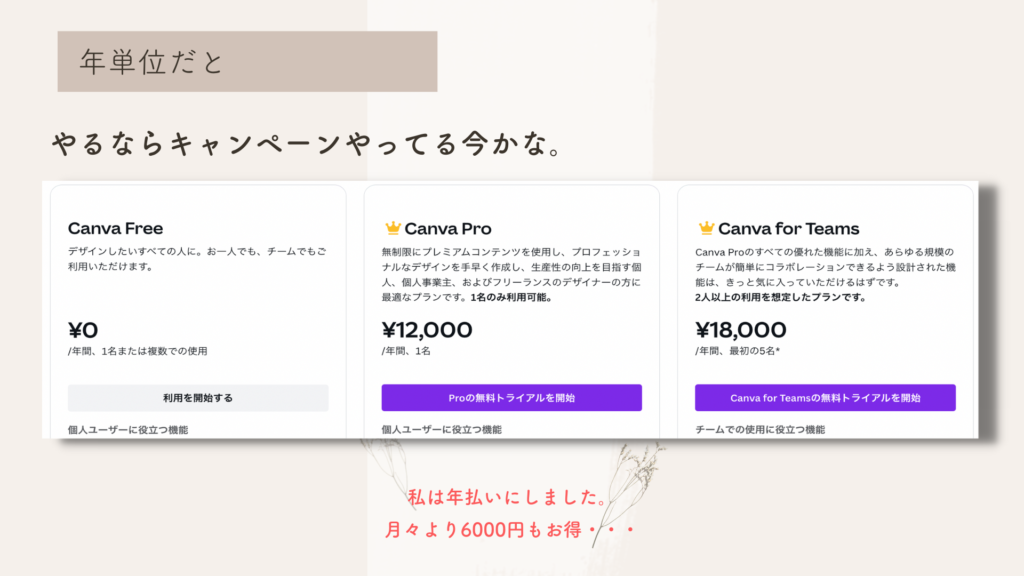1024x576 pixels.
Task: Click the 私は年払いにしました red text
Action: coord(506,496)
